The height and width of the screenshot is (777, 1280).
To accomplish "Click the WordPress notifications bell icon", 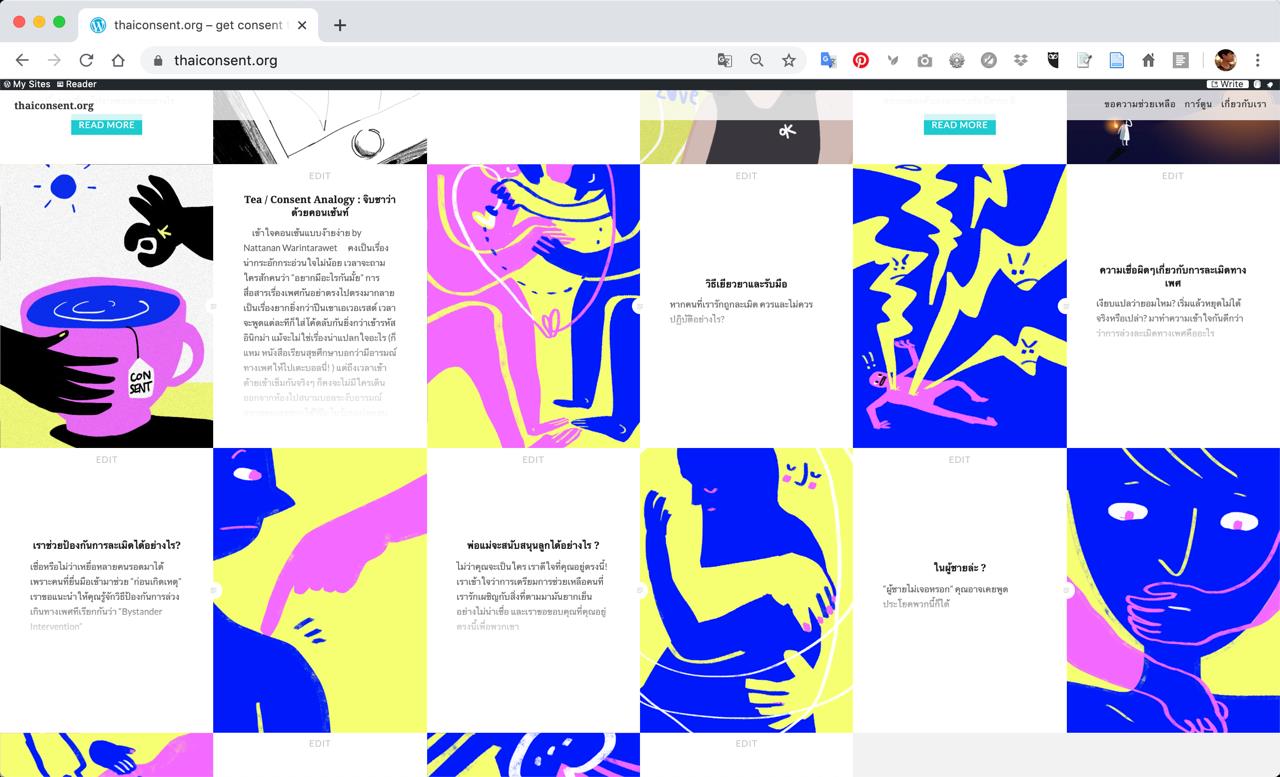I will click(x=1272, y=84).
